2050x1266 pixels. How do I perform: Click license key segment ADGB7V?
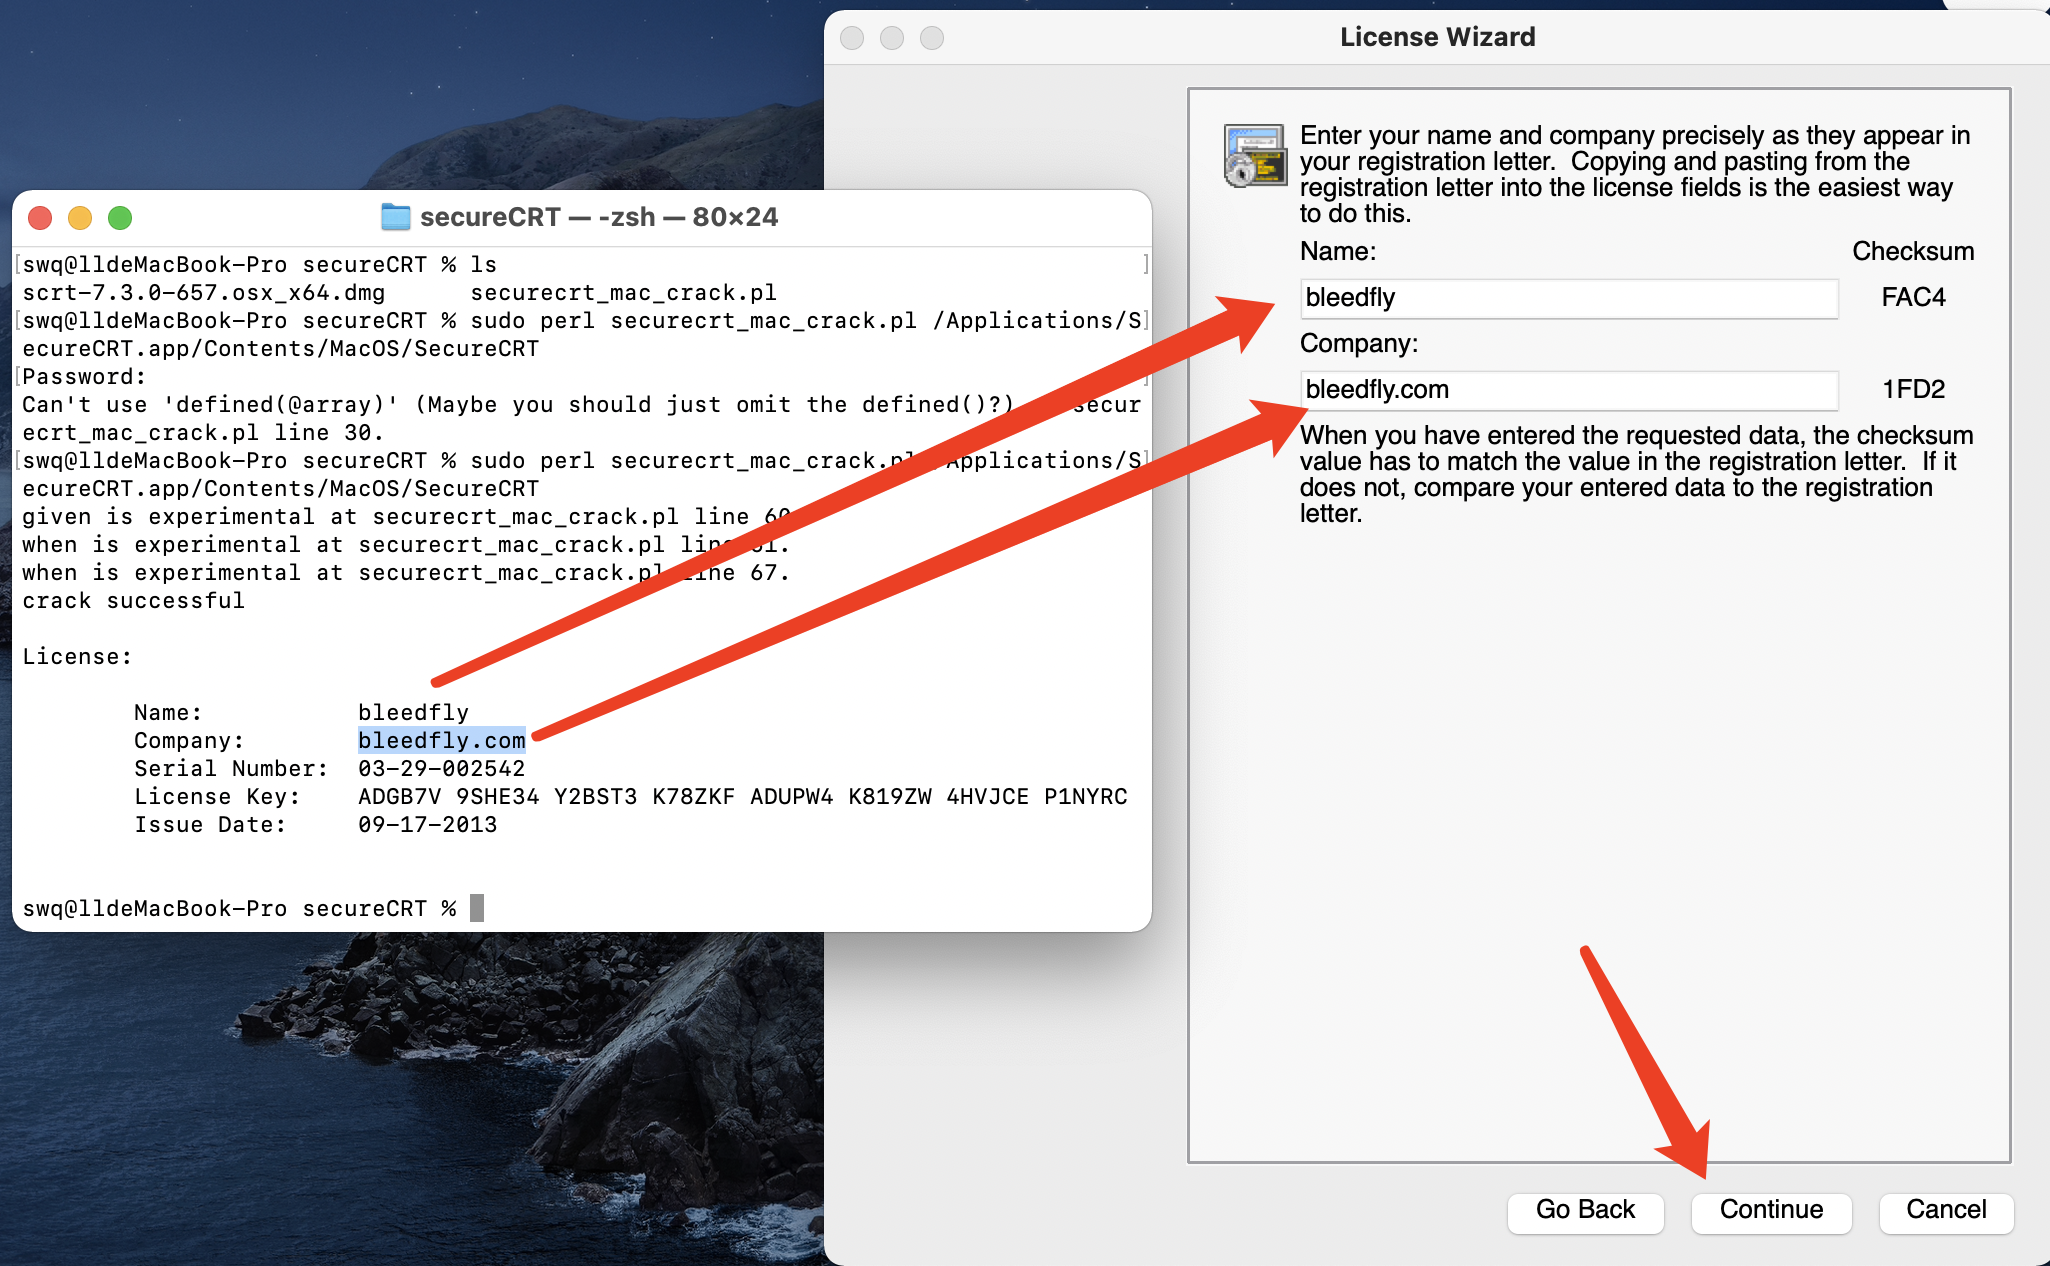point(400,797)
